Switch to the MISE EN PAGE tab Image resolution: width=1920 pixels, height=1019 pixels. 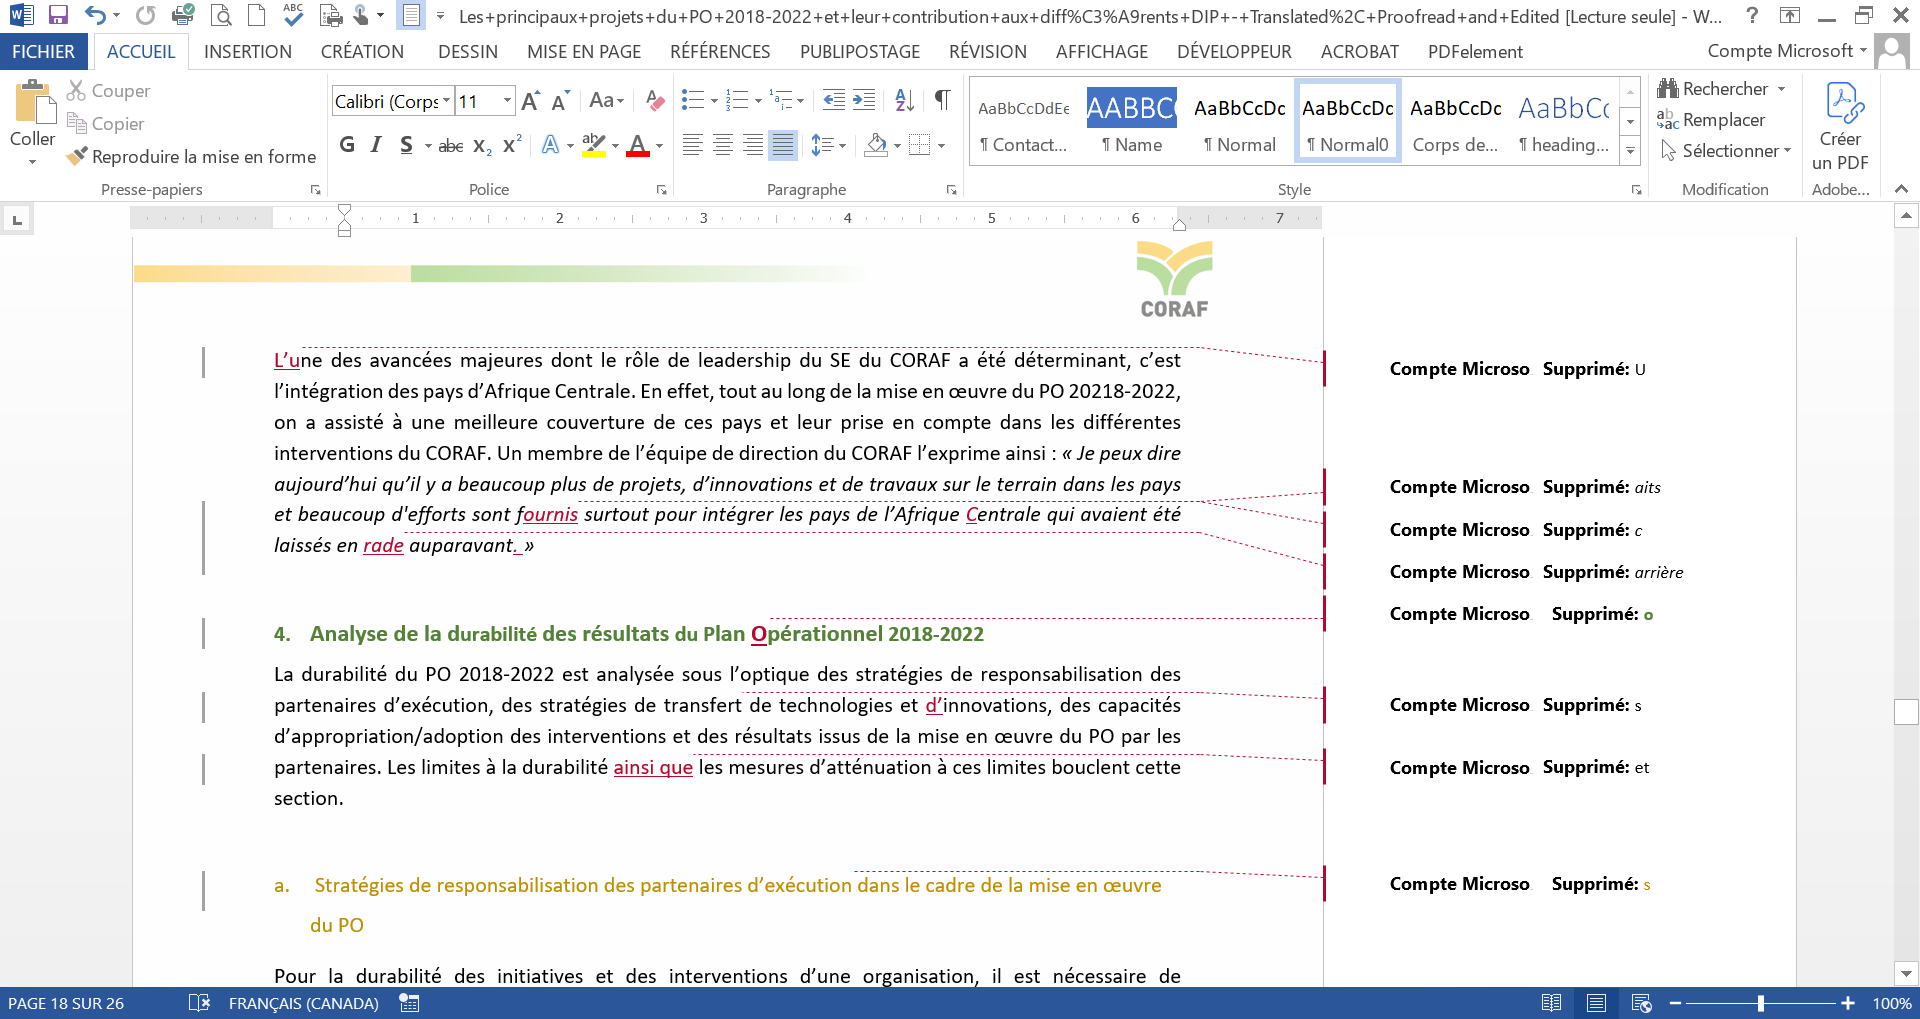(x=584, y=52)
